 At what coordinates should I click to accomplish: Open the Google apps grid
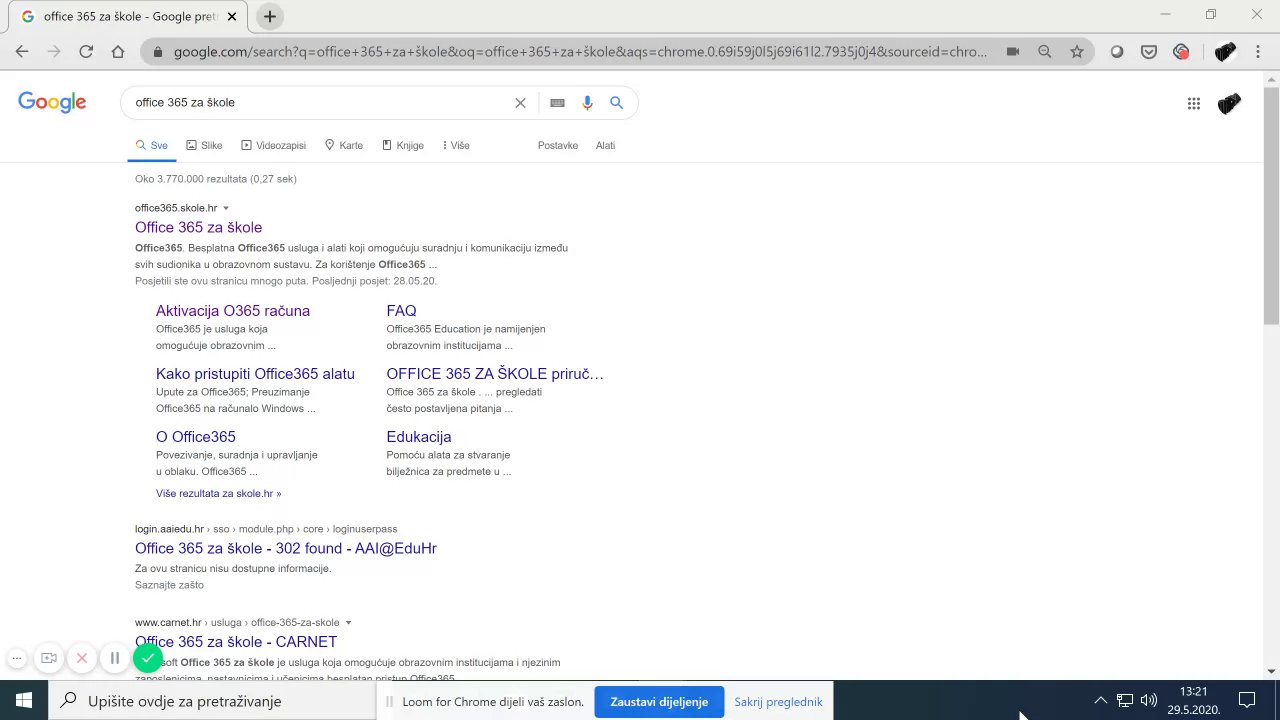tap(1193, 103)
